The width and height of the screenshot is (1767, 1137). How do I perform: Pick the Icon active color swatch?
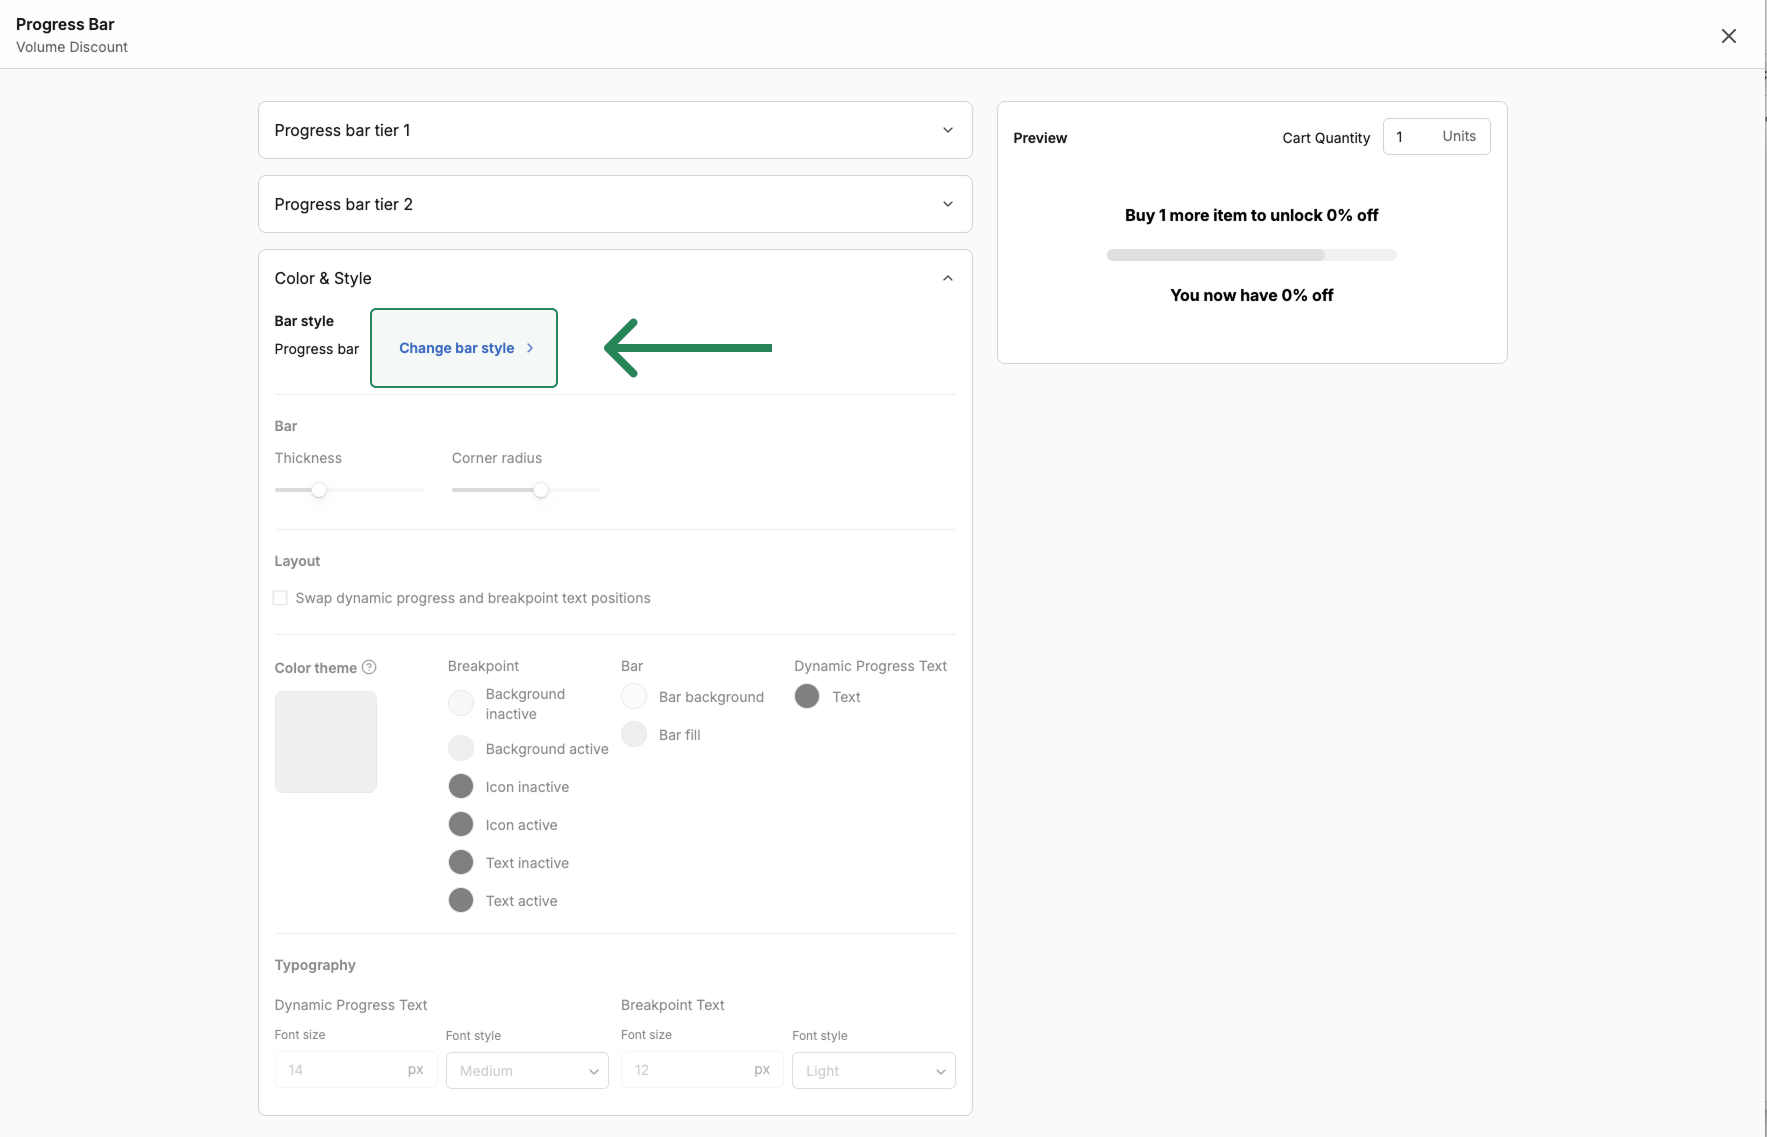(x=461, y=824)
